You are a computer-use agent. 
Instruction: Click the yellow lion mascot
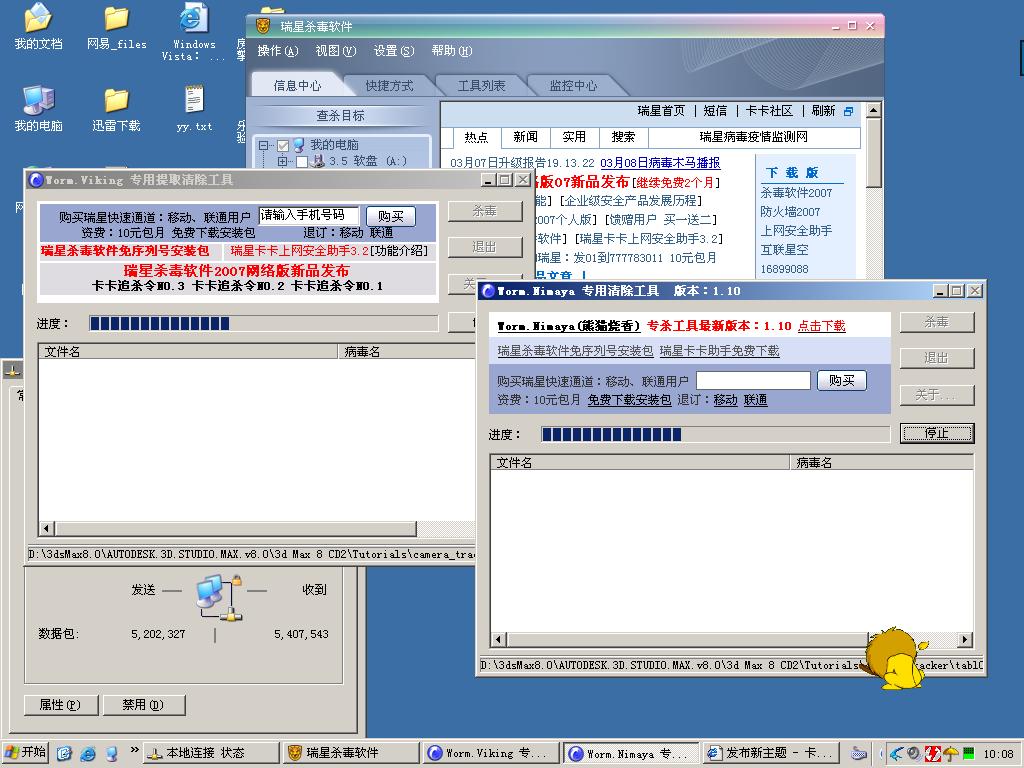[896, 658]
